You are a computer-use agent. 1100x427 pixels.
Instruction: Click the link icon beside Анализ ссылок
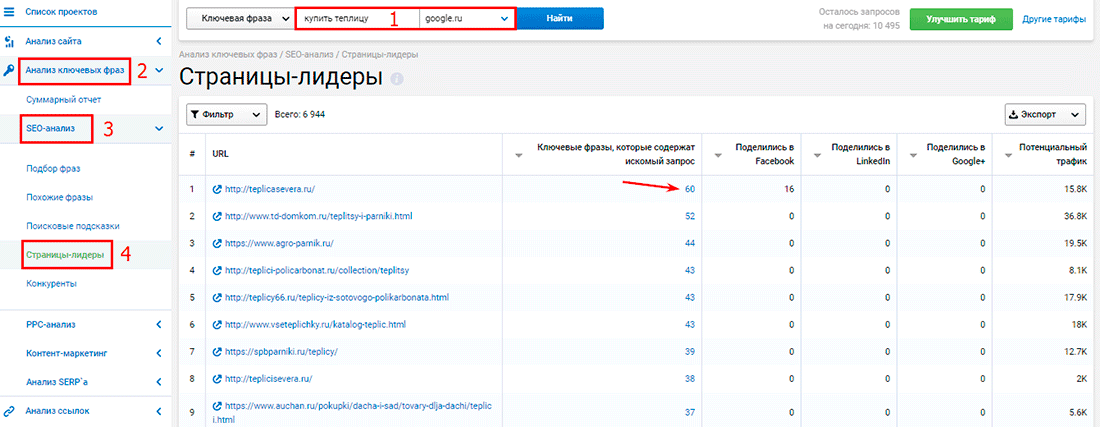[x=9, y=410]
